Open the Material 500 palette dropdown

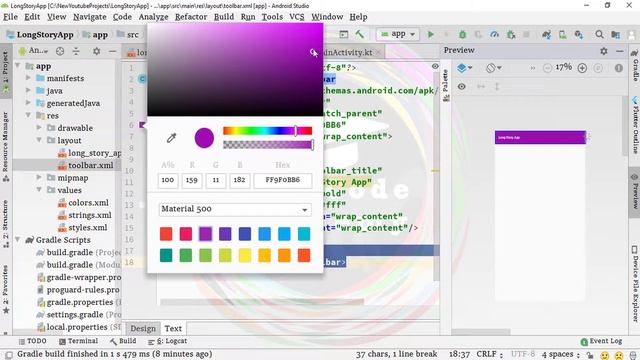click(x=235, y=209)
